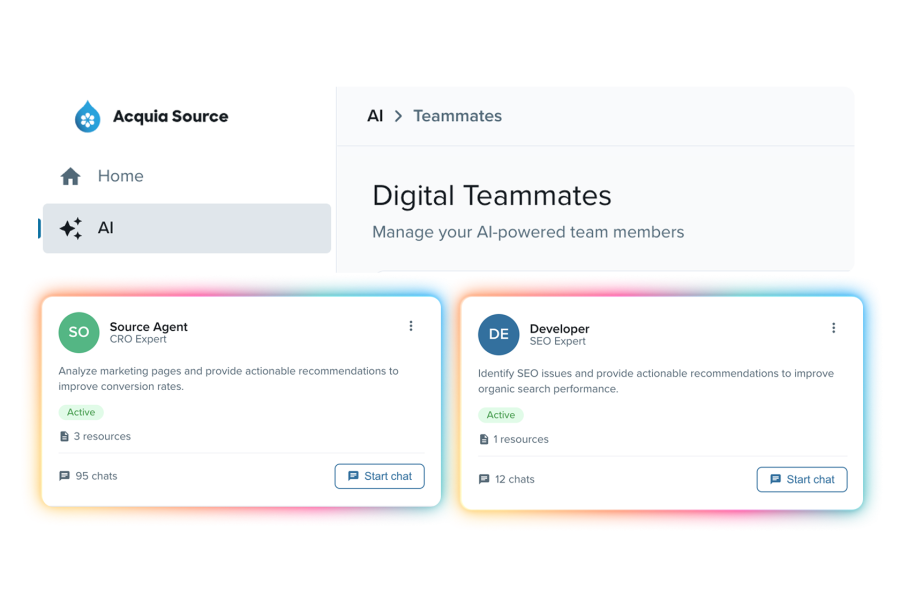Image resolution: width=900 pixels, height=600 pixels.
Task: Click the Home house icon
Action: 70,176
